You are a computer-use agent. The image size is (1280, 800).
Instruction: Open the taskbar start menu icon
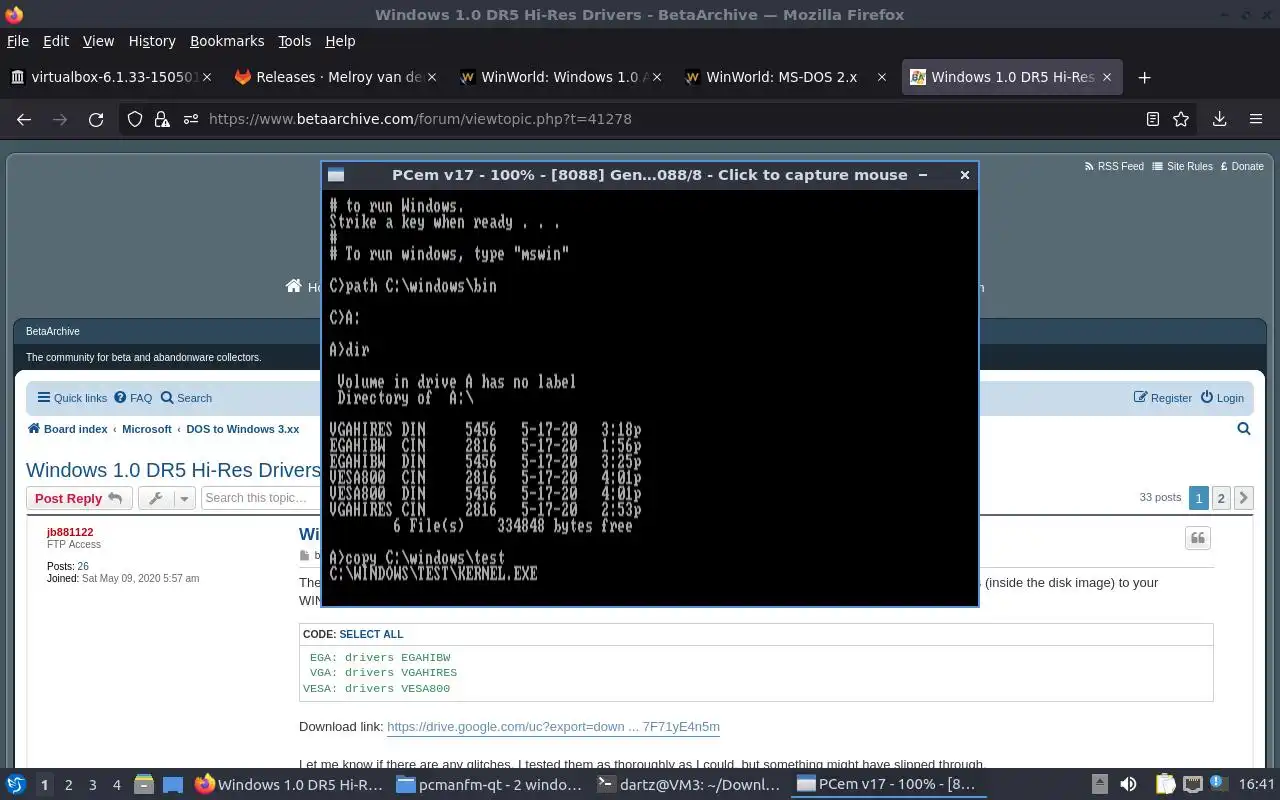coord(16,785)
